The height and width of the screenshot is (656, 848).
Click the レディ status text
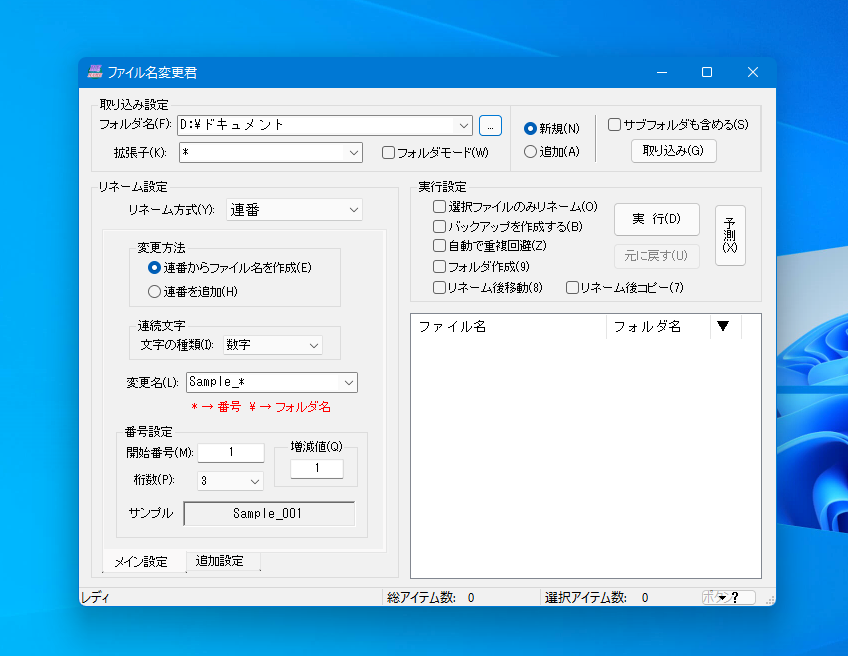point(95,598)
